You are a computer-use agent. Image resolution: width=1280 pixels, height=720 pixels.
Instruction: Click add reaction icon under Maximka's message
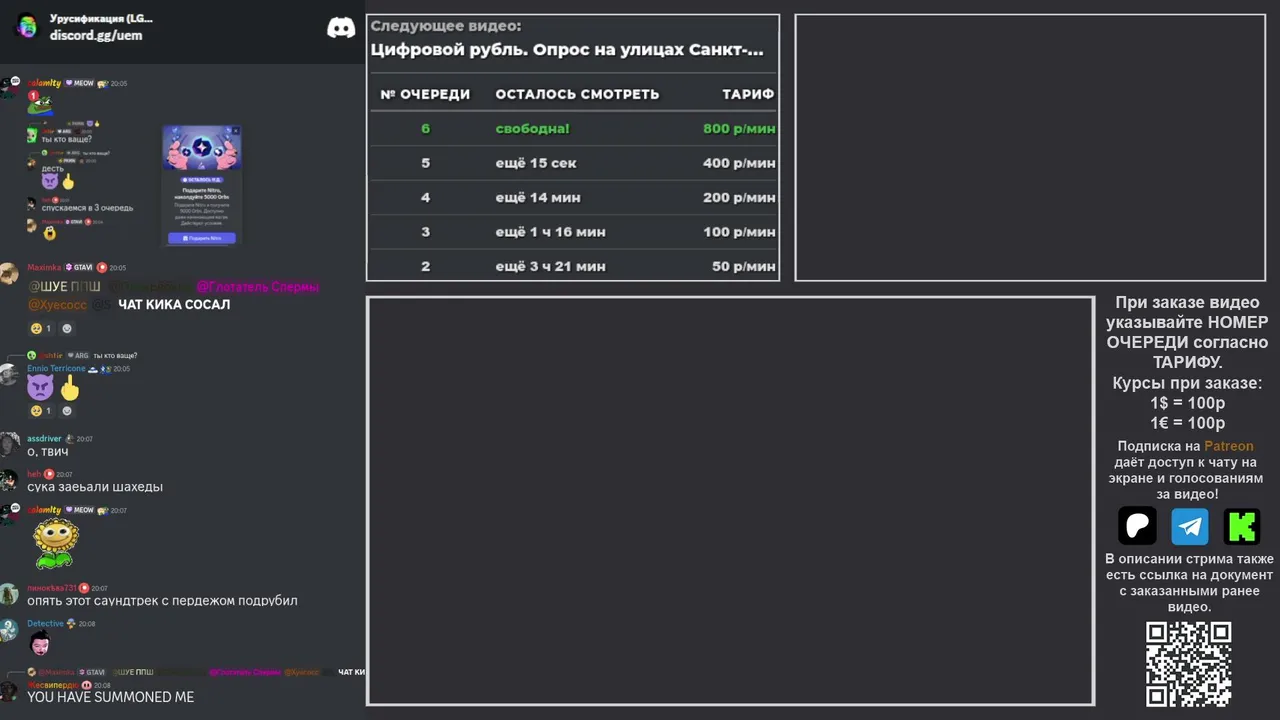pos(67,328)
